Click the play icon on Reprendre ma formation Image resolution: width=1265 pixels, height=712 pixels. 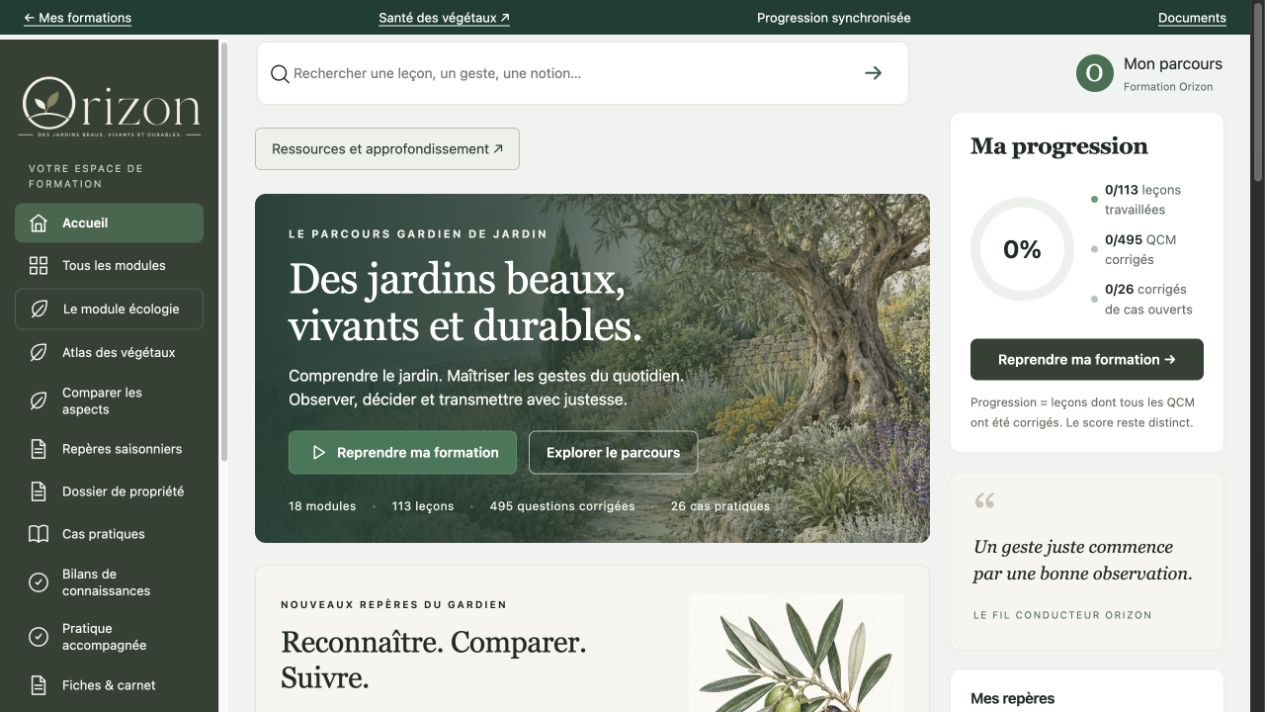point(319,452)
